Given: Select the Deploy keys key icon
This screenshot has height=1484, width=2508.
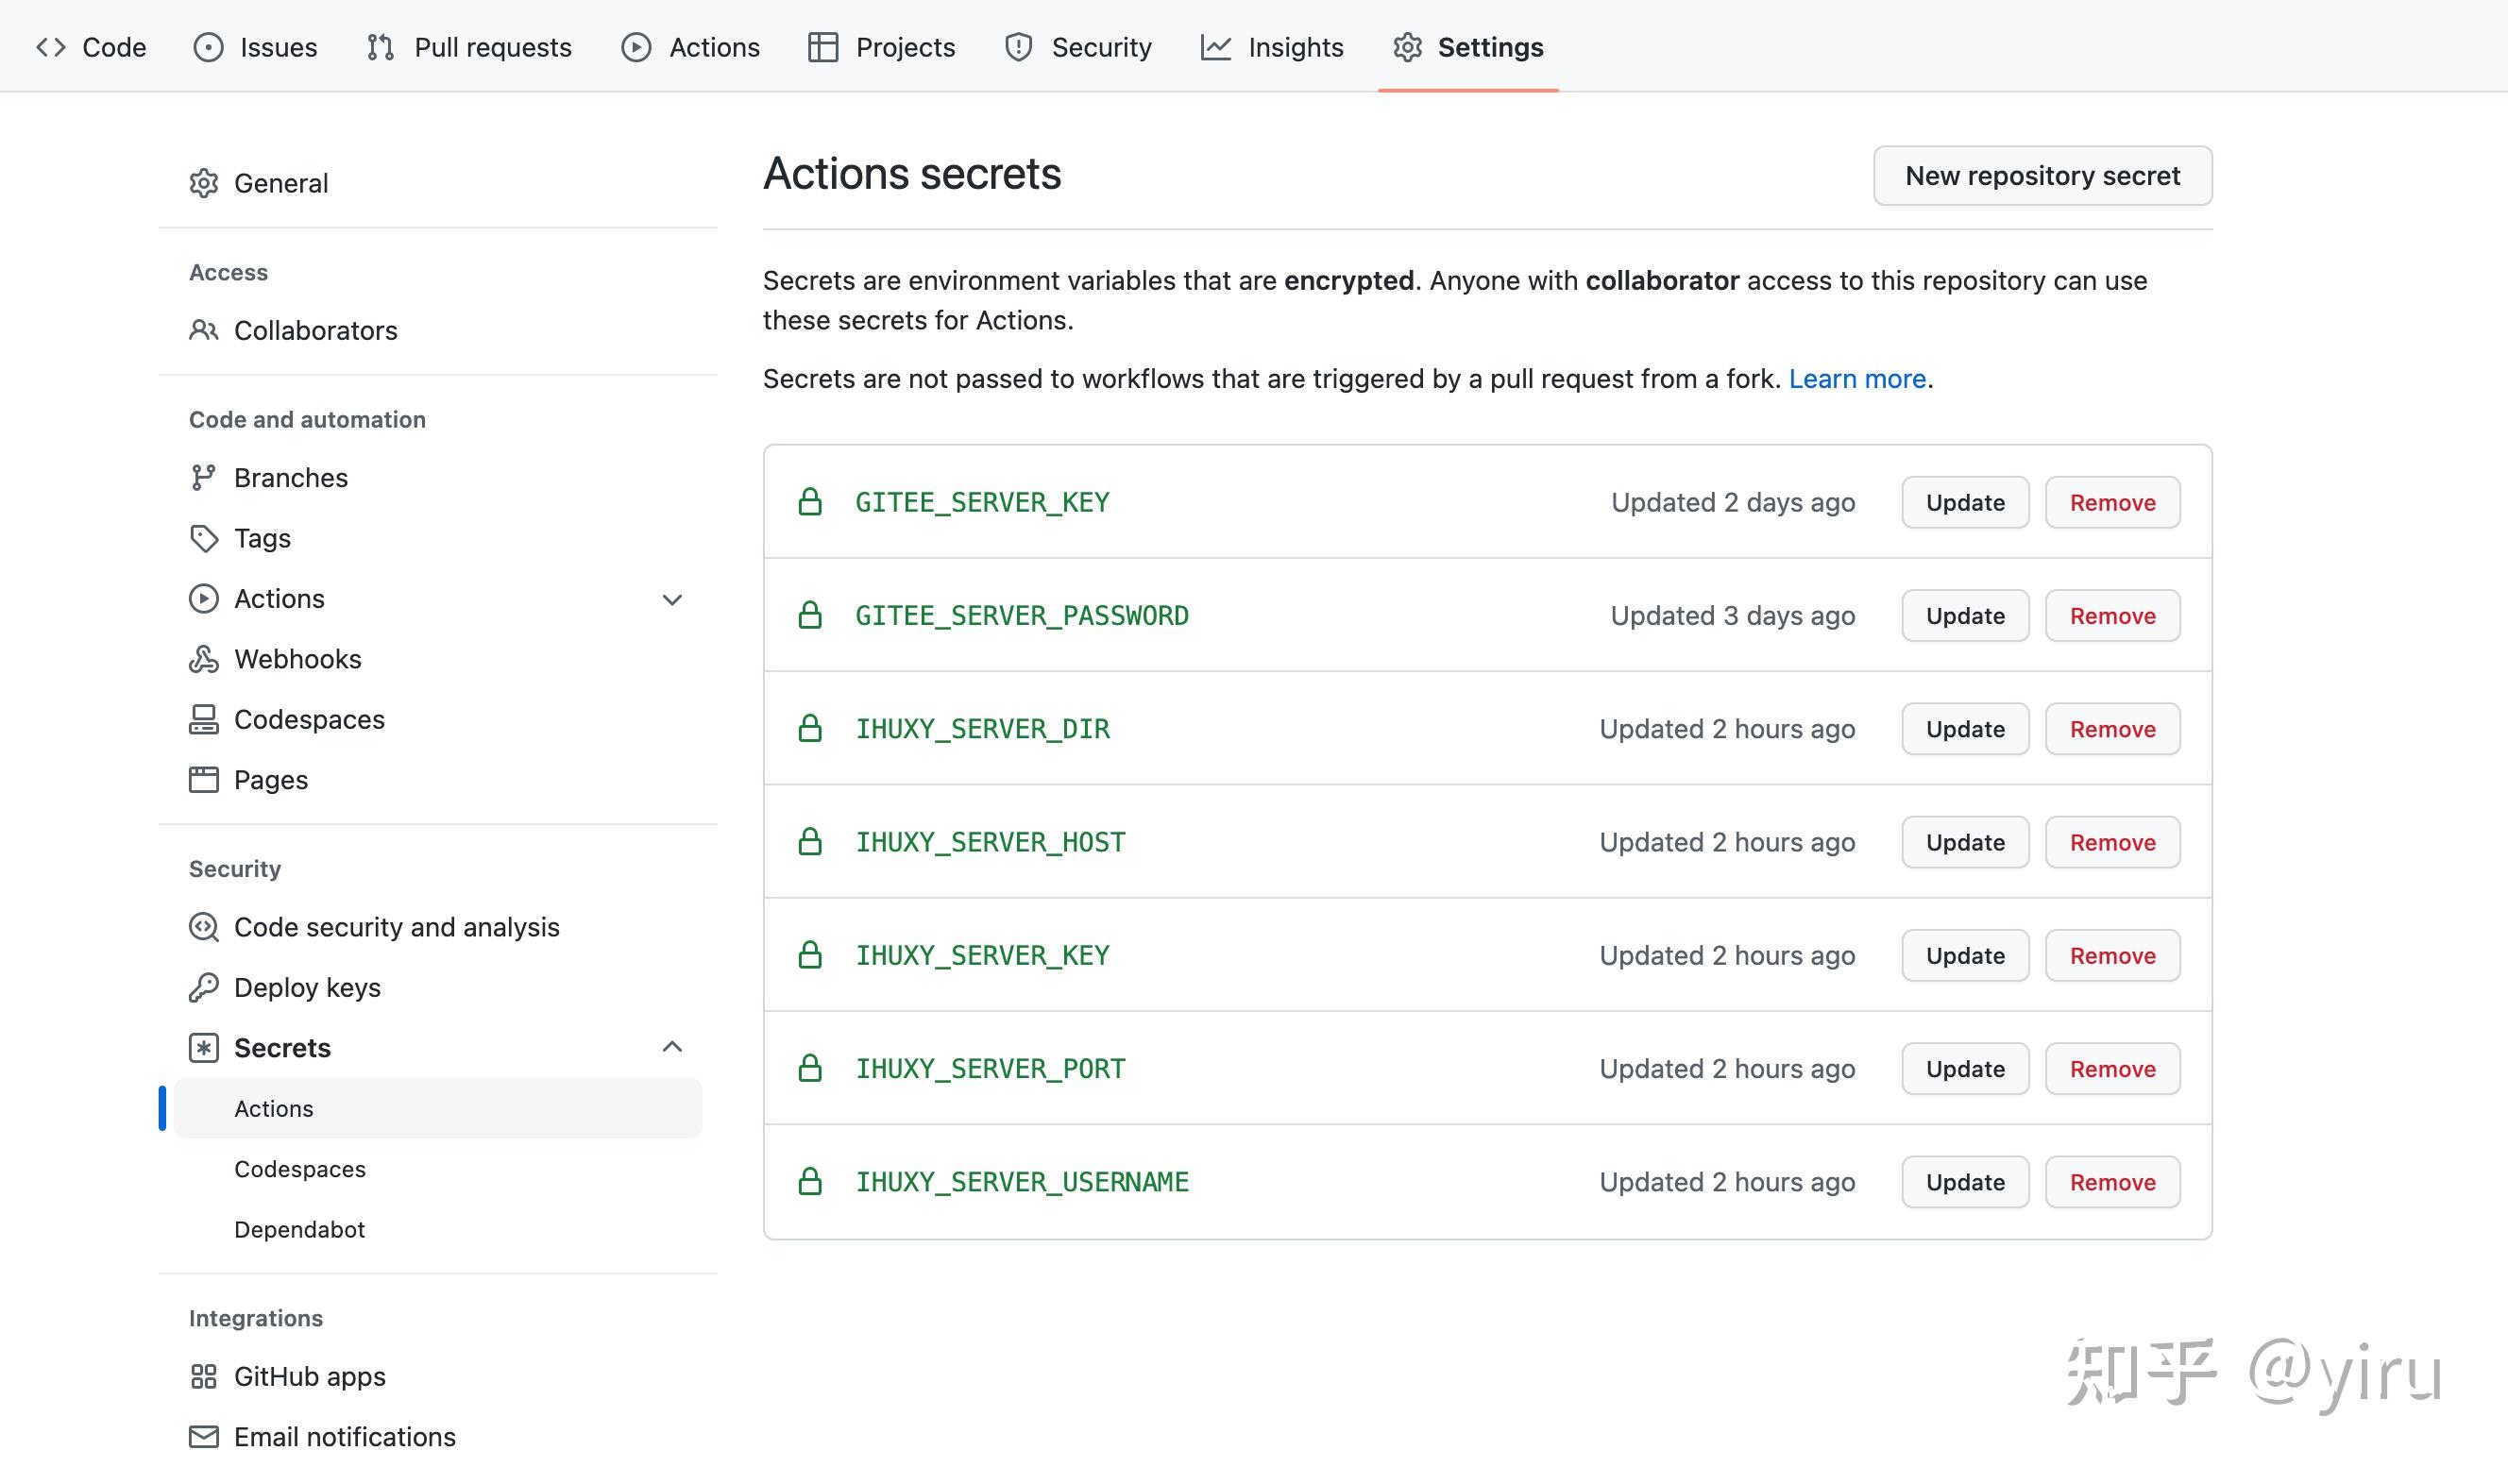Looking at the screenshot, I should (x=204, y=987).
